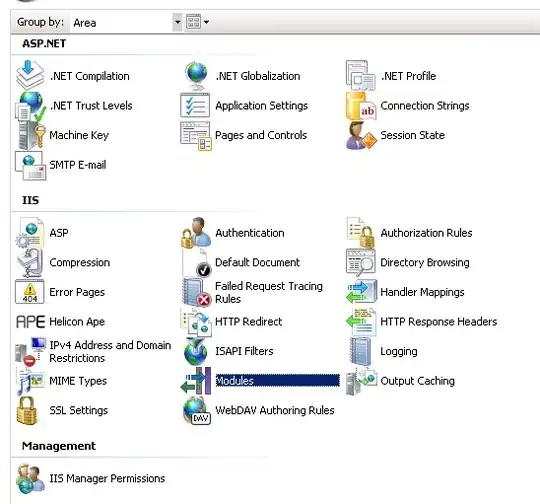Viewport: 540px width, 504px height.
Task: Open the ISAPI Filters icon
Action: 196,351
